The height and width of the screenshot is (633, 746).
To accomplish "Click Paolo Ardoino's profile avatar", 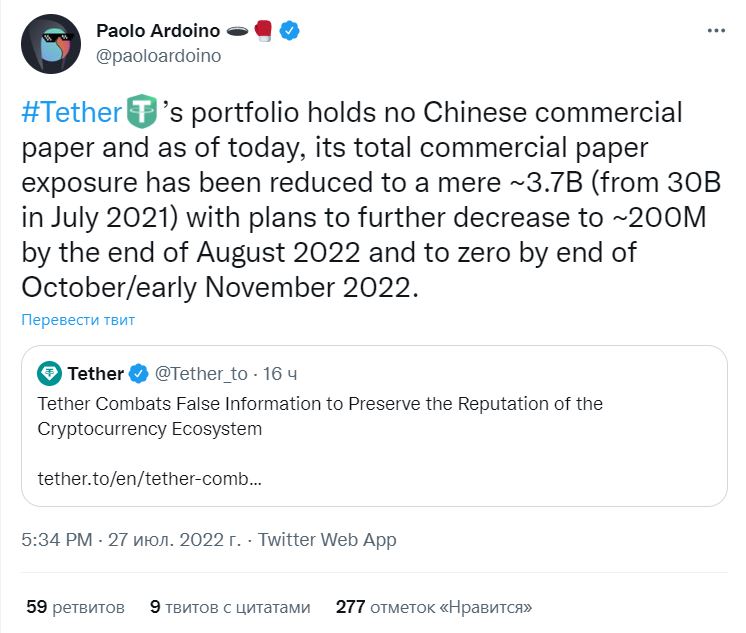I will (x=50, y=44).
